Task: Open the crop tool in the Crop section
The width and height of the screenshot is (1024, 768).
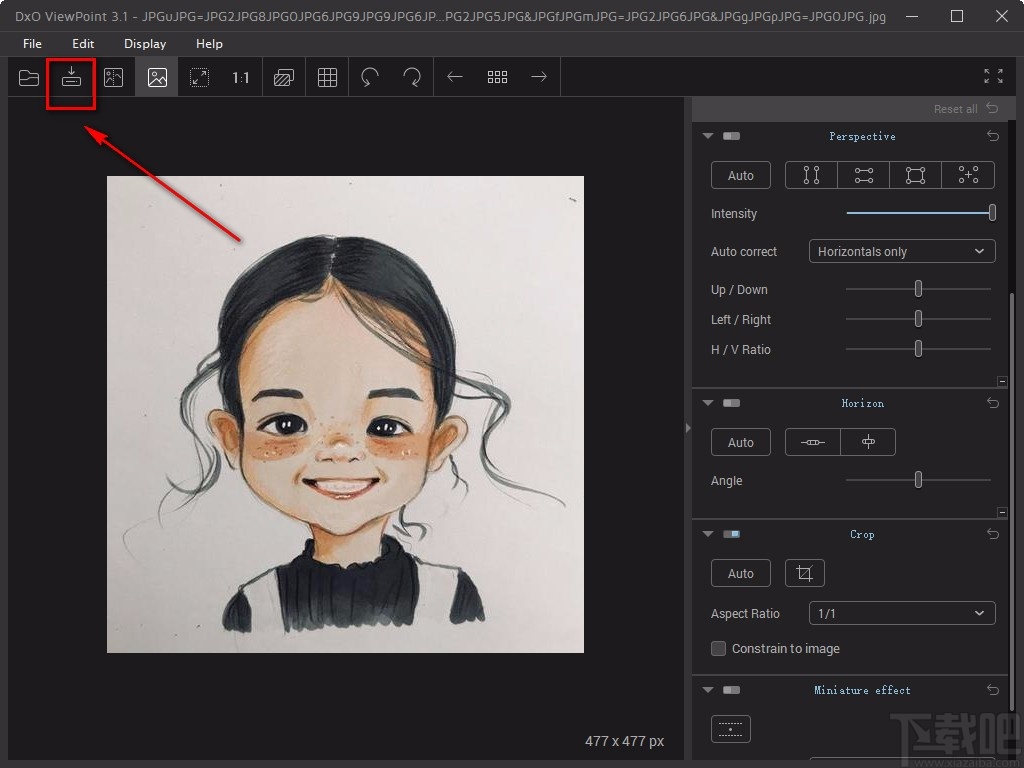Action: pos(805,573)
